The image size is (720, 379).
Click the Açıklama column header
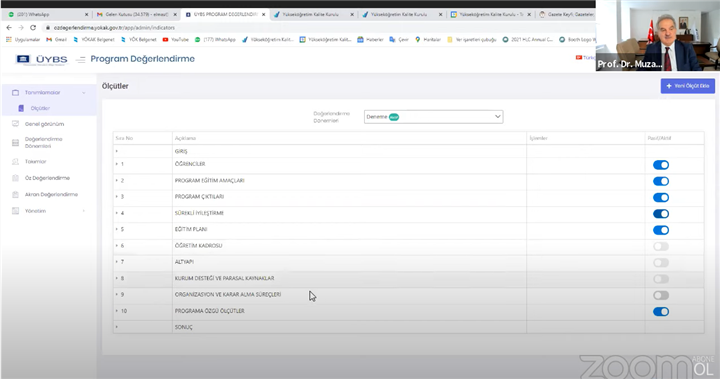click(186, 138)
